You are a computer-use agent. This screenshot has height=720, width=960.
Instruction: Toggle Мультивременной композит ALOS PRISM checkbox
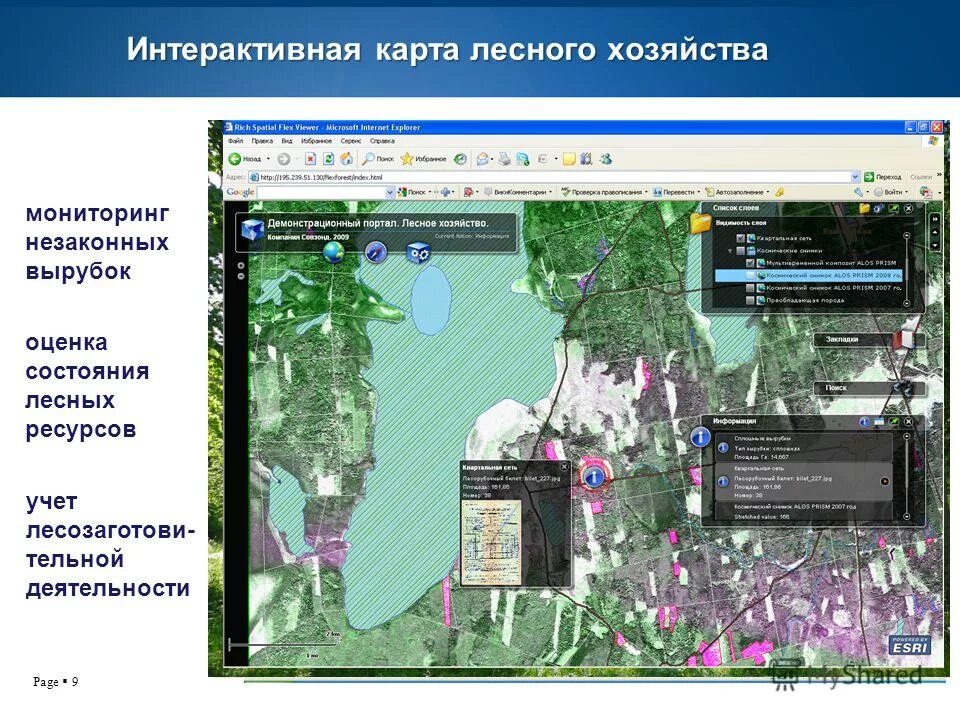751,263
